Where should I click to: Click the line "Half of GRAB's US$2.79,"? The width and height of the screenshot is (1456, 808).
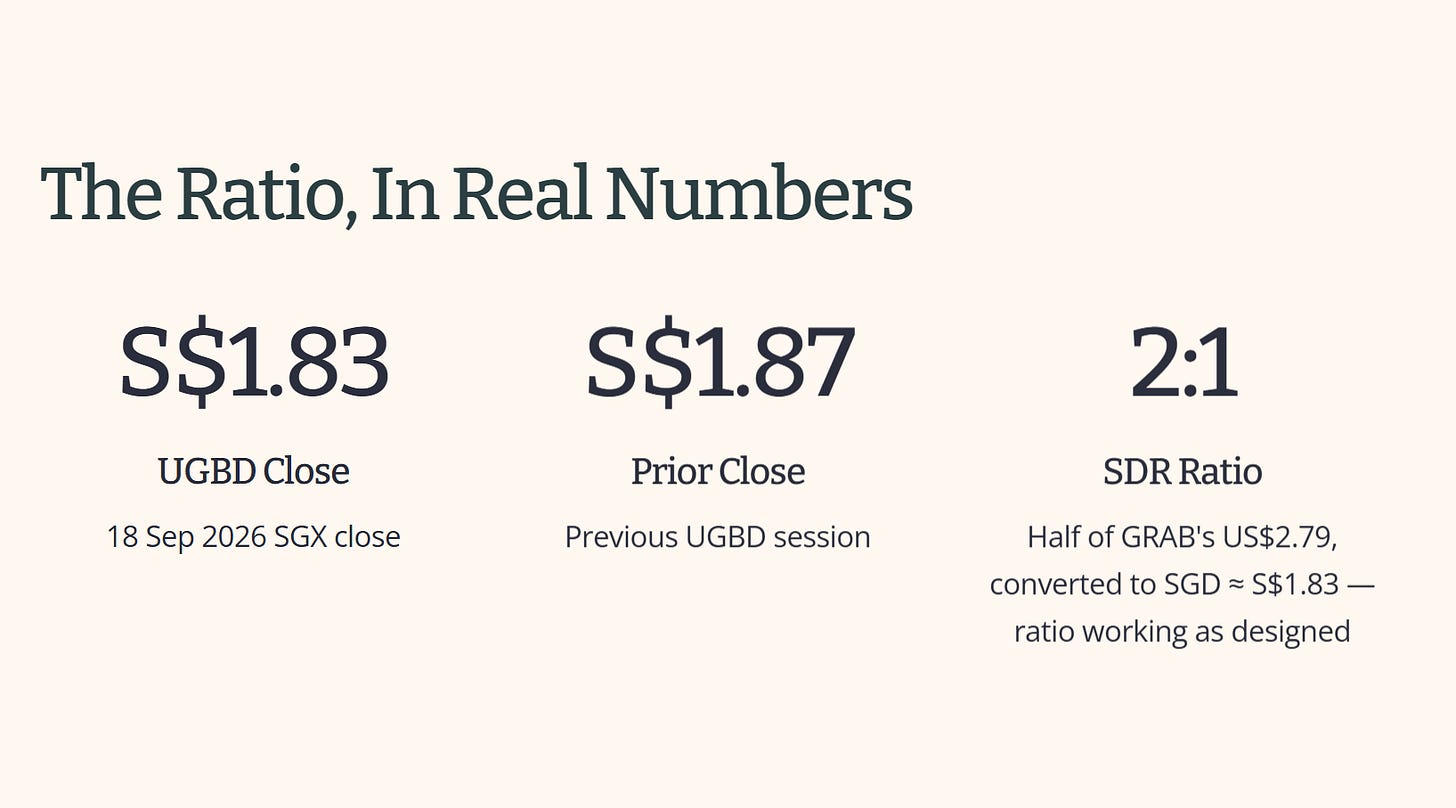click(1183, 537)
